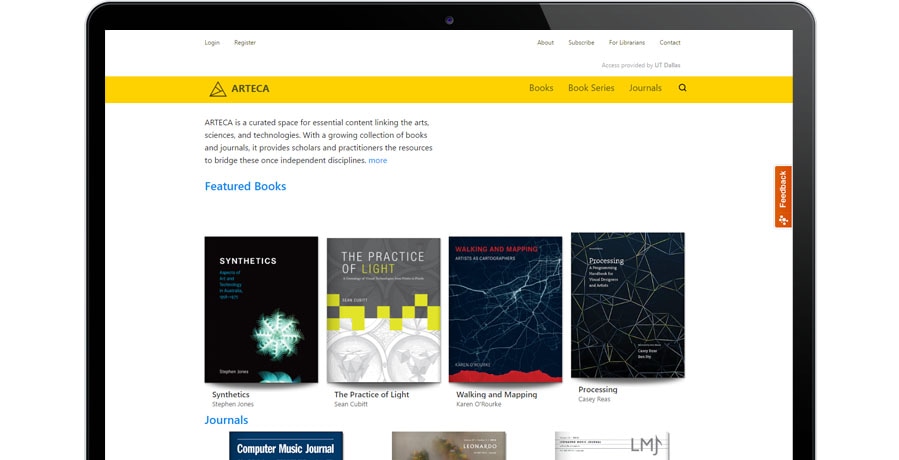The width and height of the screenshot is (899, 460).
Task: Click the ARTECA wordmark in the header
Action: pyautogui.click(x=251, y=89)
